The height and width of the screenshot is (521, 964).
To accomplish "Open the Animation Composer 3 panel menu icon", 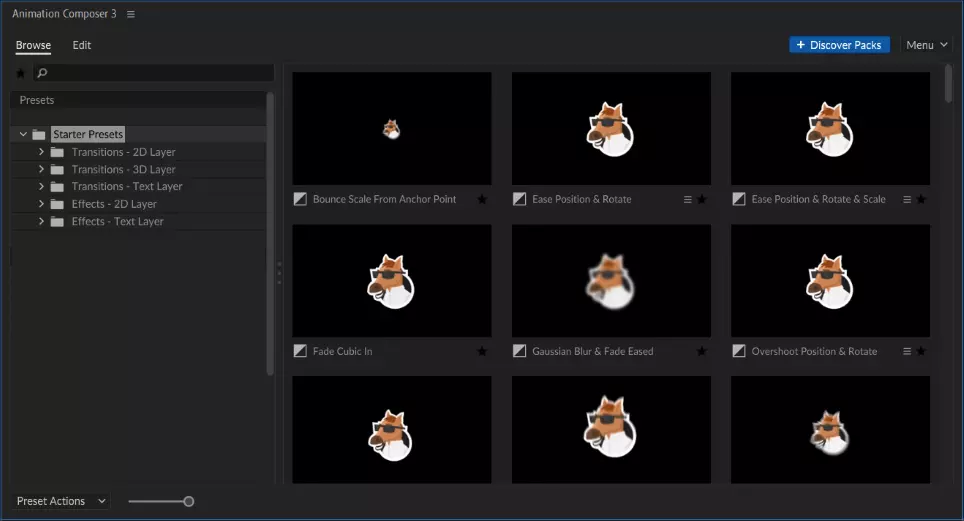I will click(x=130, y=14).
